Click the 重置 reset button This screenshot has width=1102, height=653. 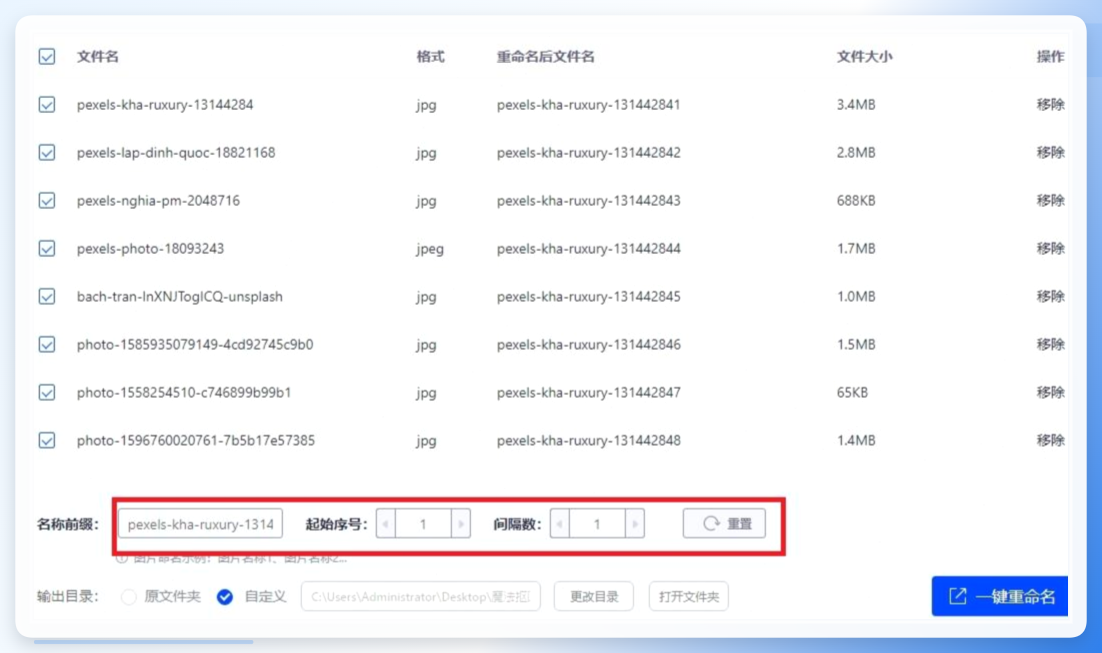tap(724, 524)
